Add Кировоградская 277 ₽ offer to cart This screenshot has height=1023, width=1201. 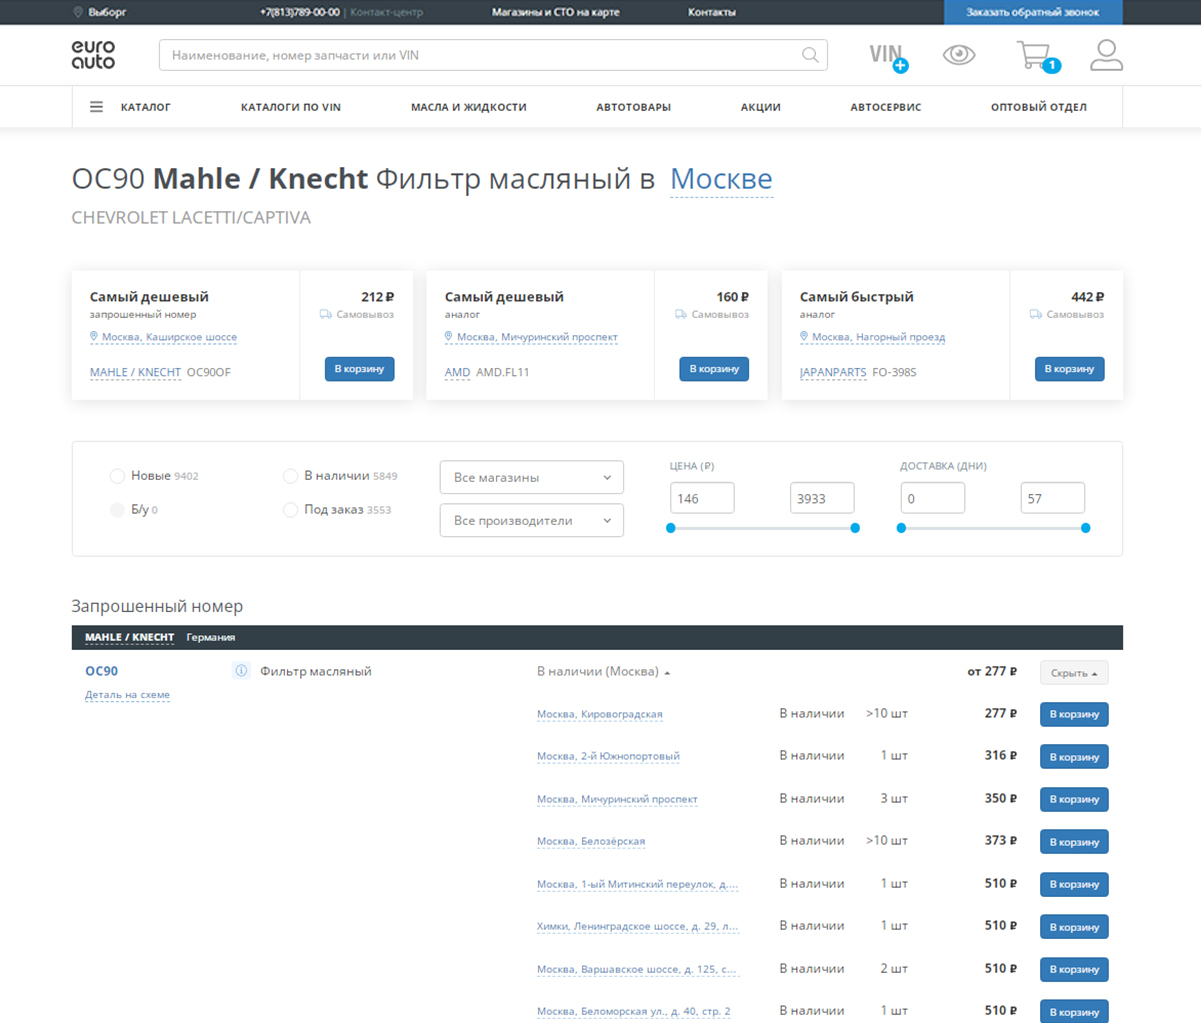tap(1074, 714)
